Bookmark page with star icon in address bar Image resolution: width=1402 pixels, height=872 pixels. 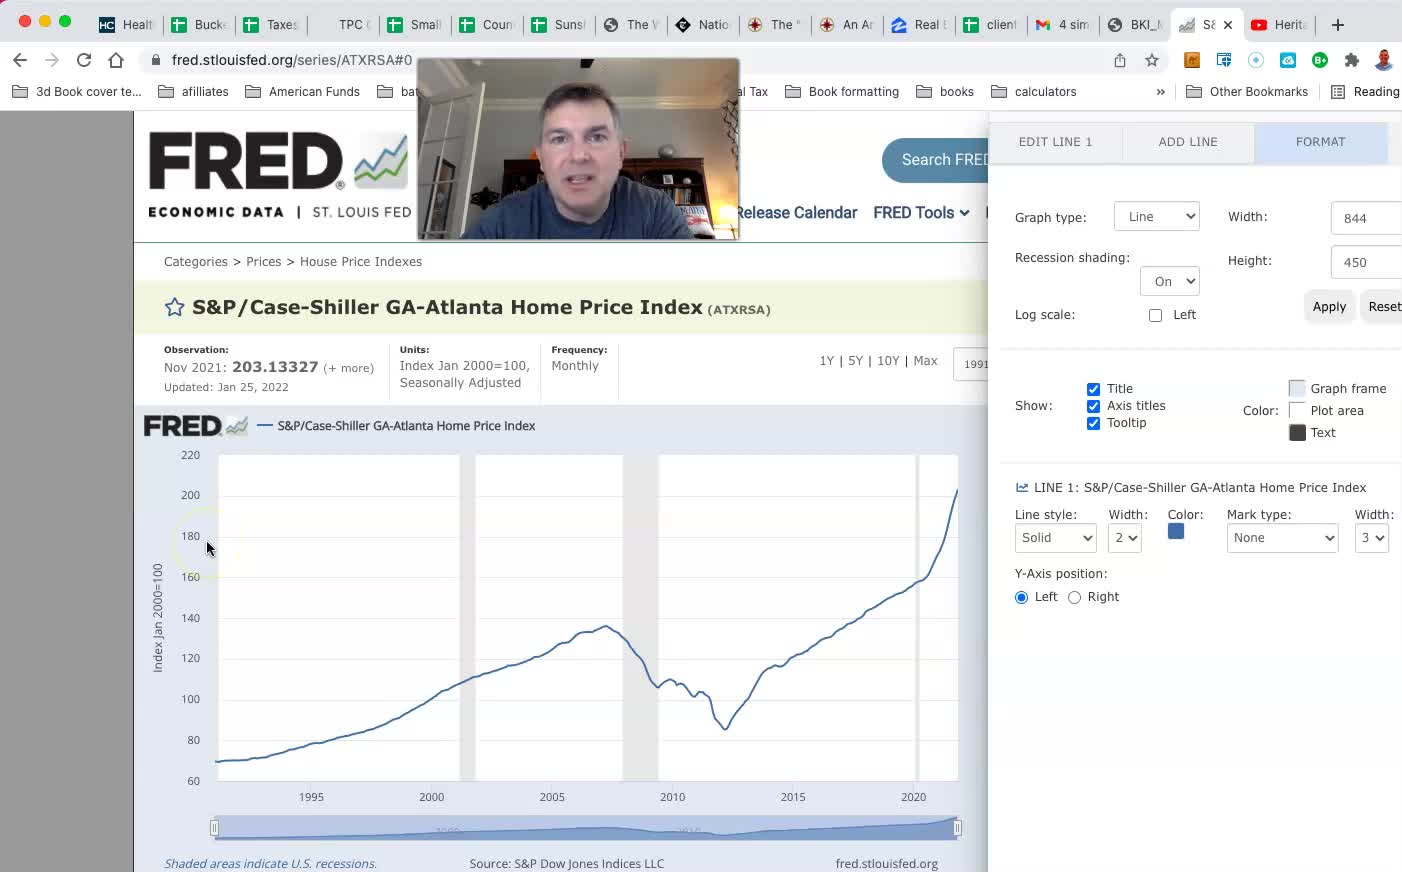click(x=1152, y=60)
